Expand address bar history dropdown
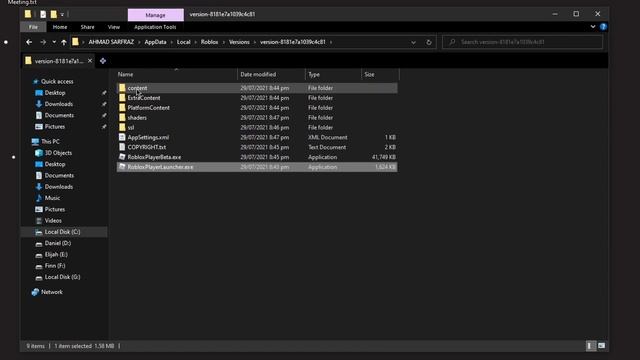 413,42
